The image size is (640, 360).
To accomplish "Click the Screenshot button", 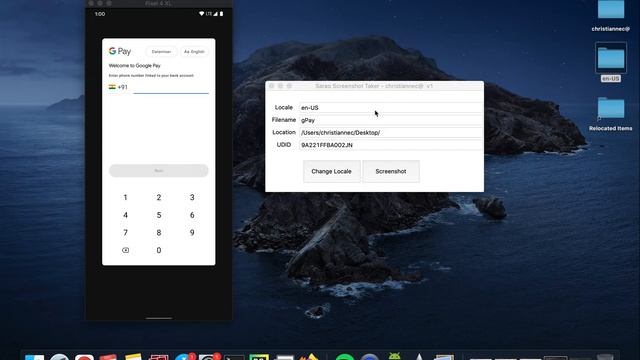I will [391, 171].
